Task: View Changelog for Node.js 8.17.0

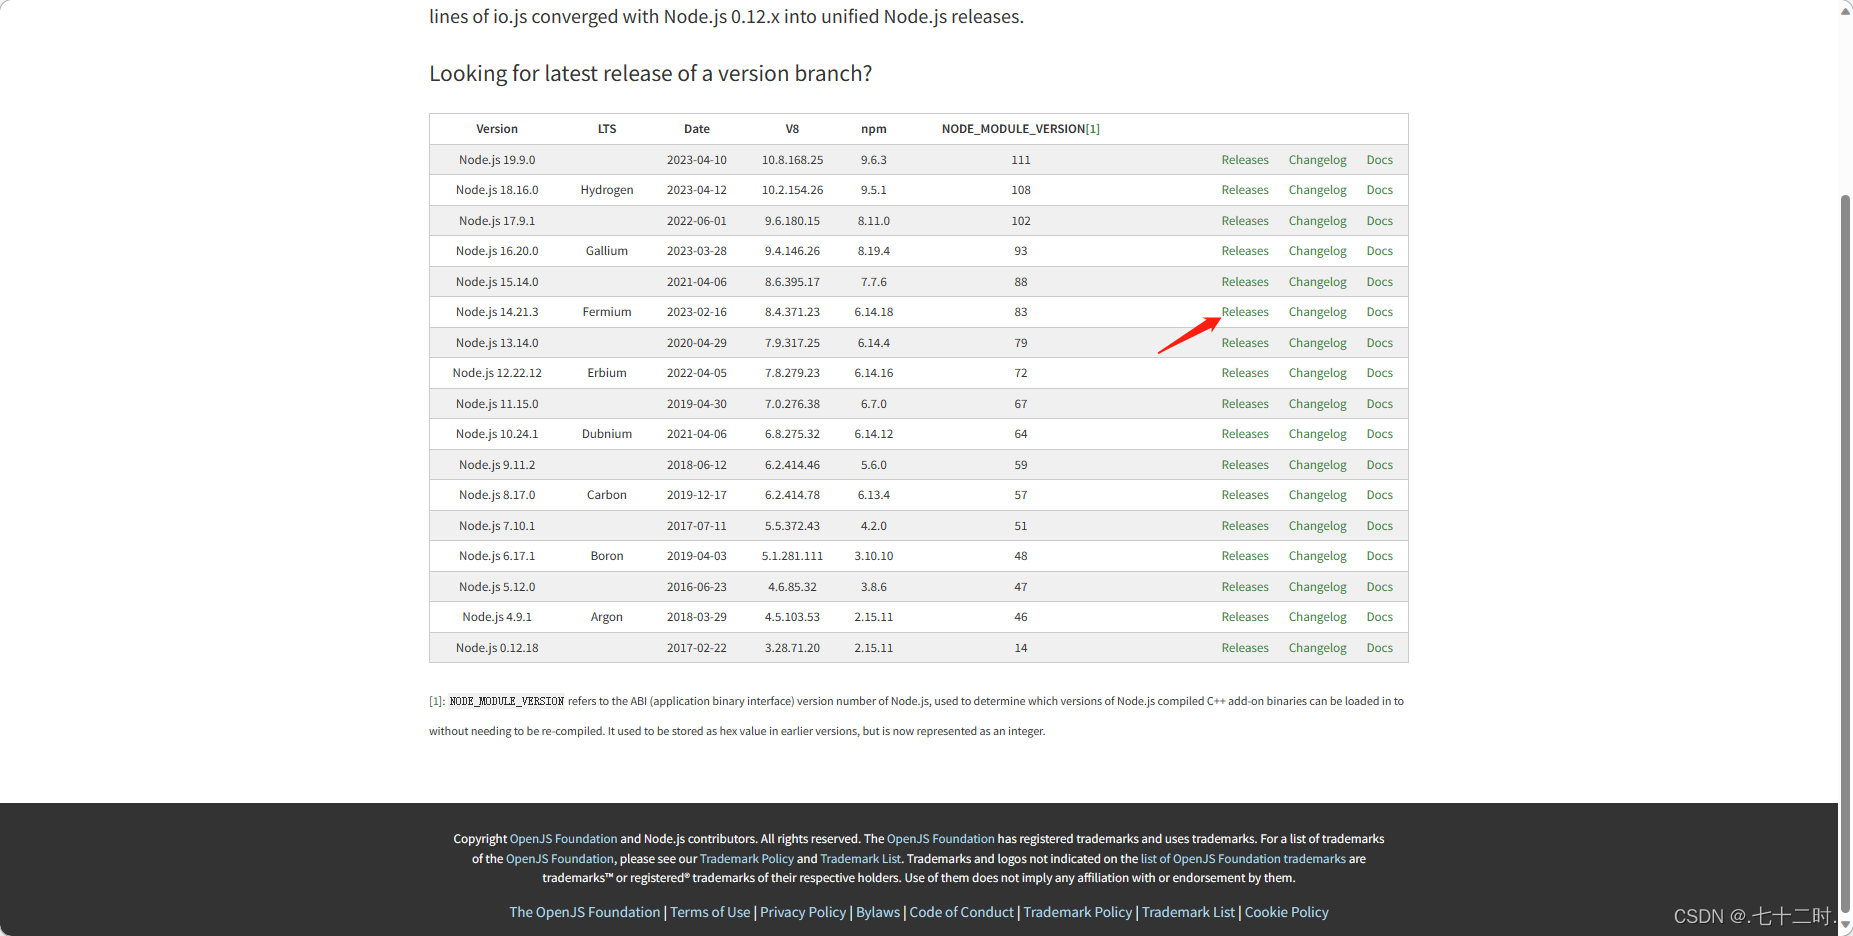Action: click(1317, 495)
